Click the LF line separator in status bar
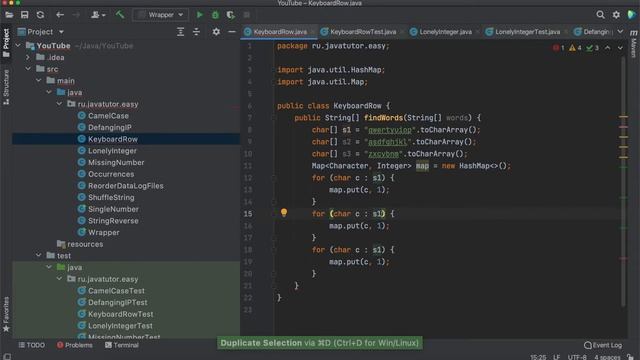 click(x=556, y=357)
